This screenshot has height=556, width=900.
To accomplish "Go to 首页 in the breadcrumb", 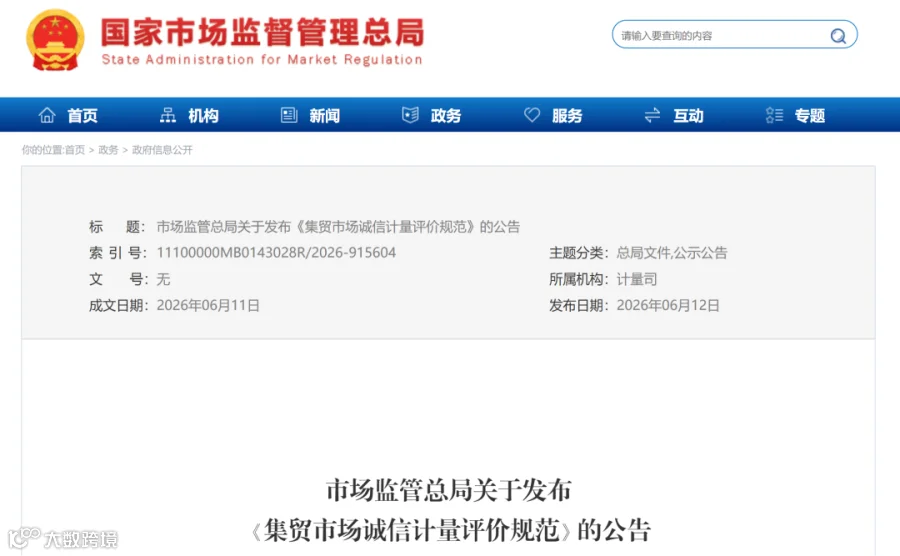I will 75,150.
